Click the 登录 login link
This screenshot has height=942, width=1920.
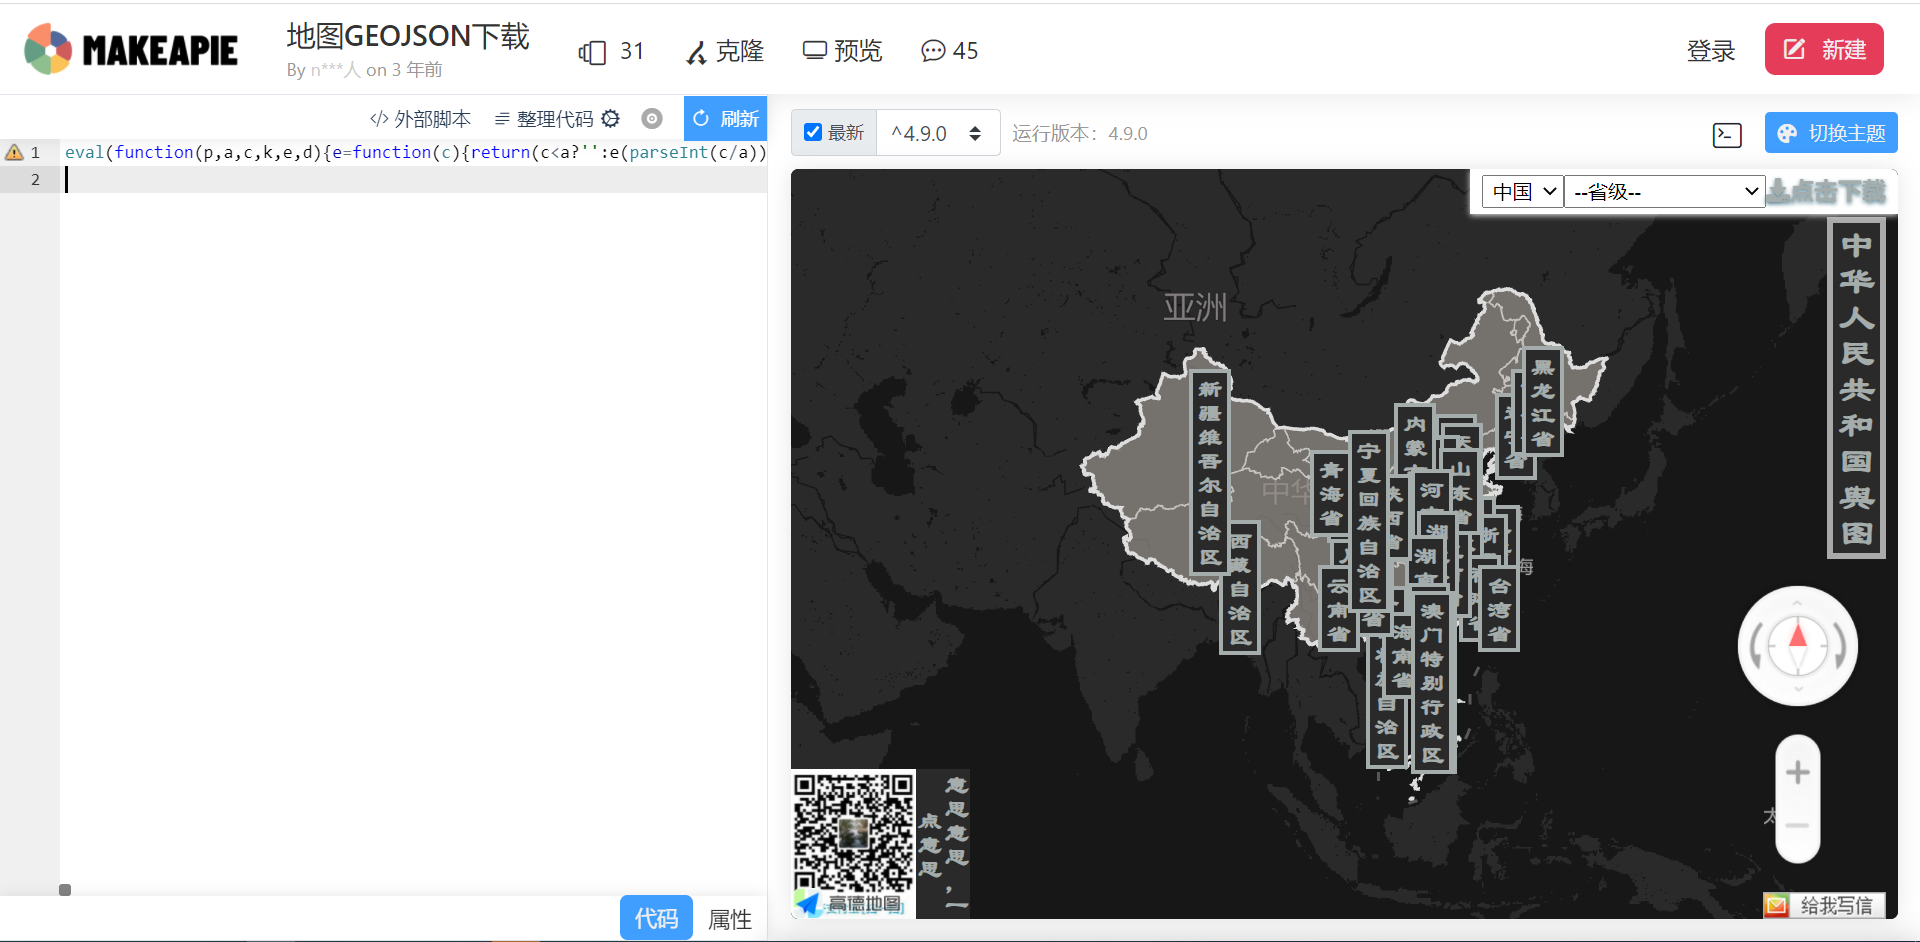pyautogui.click(x=1711, y=51)
